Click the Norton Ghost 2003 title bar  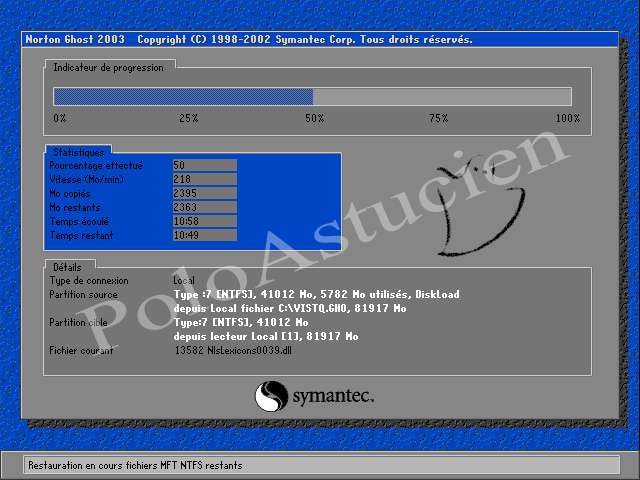click(x=320, y=40)
